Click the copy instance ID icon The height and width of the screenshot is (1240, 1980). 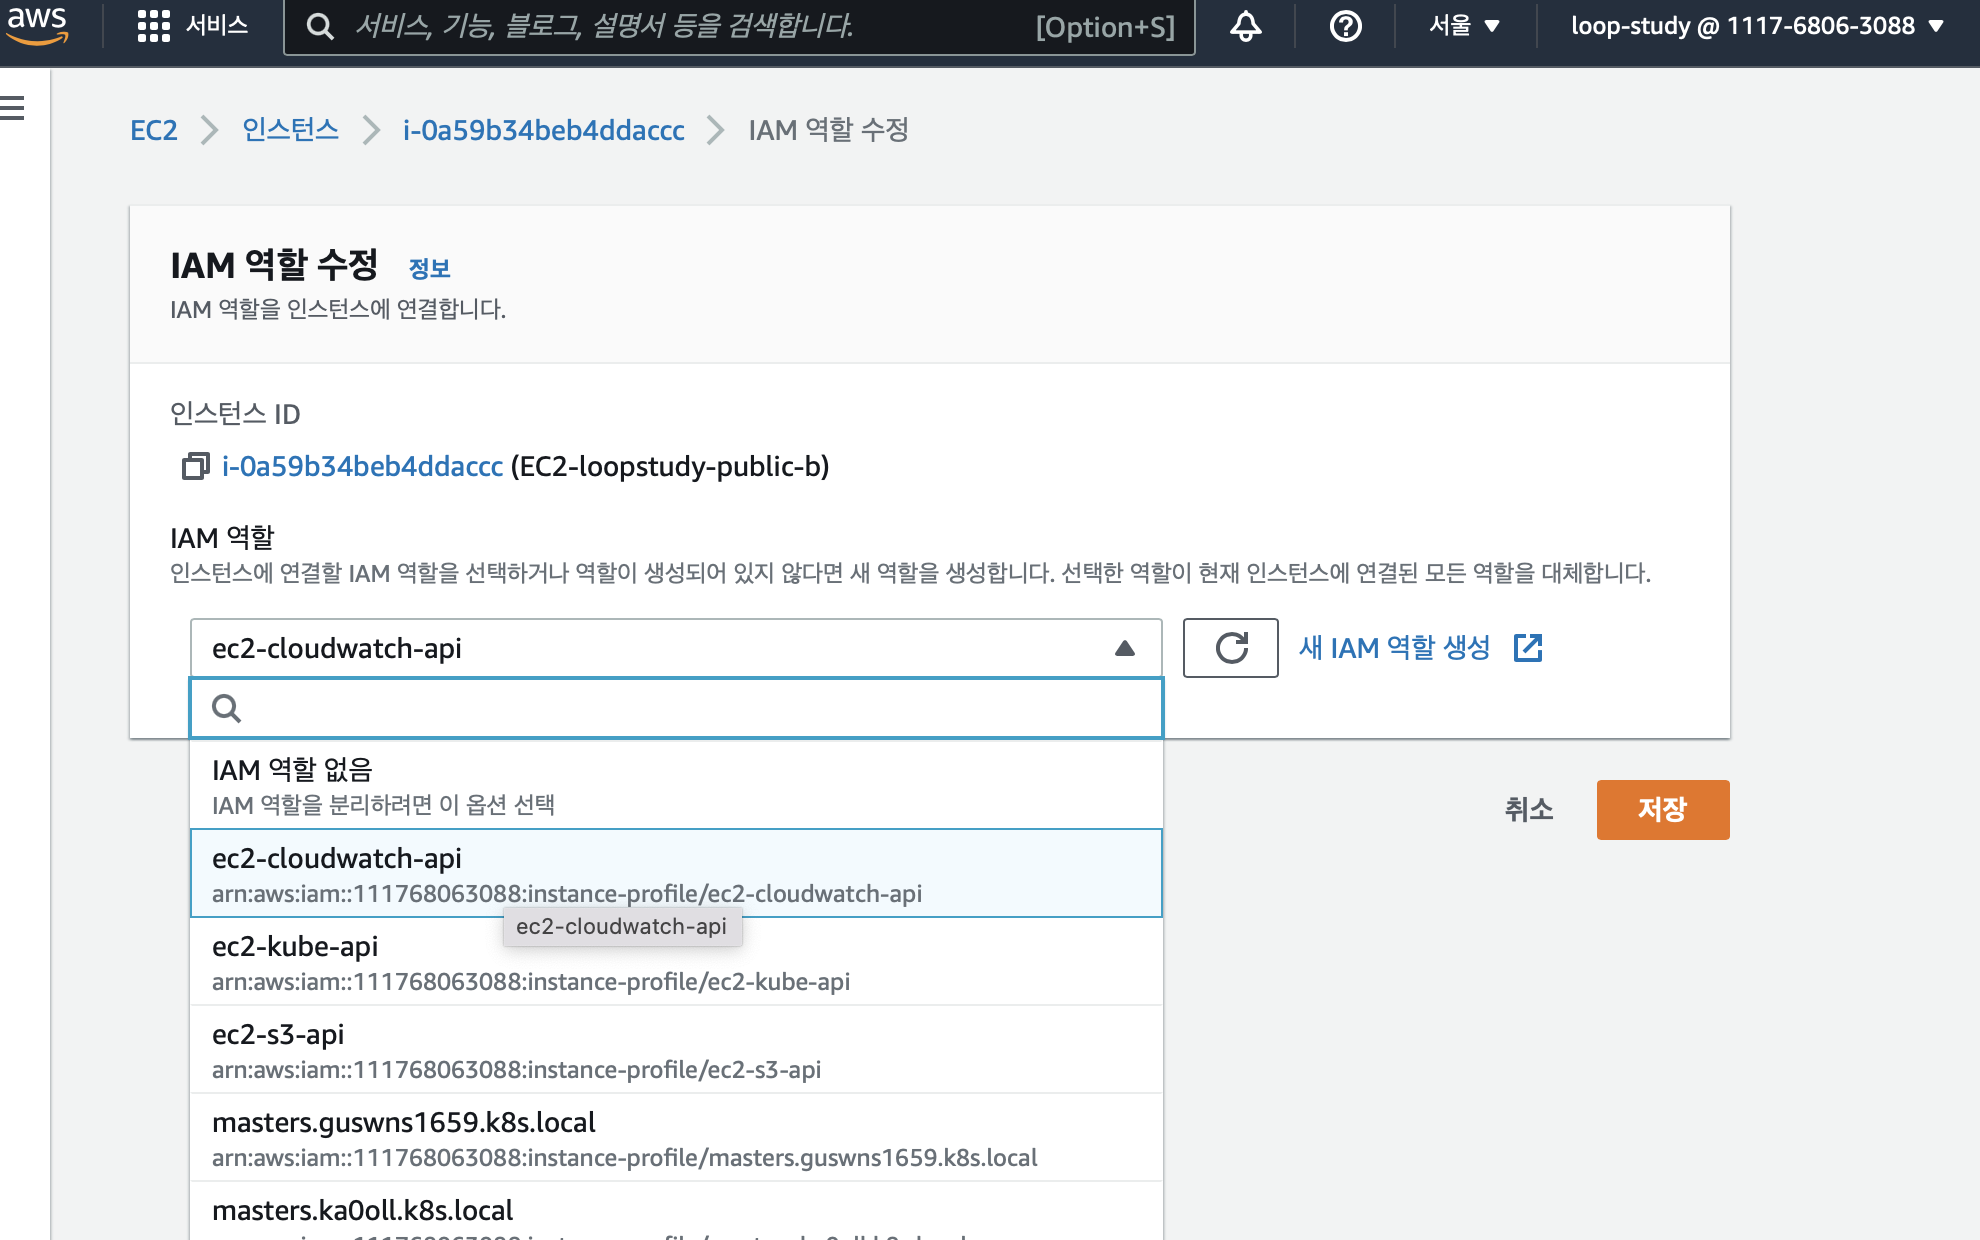coord(195,466)
